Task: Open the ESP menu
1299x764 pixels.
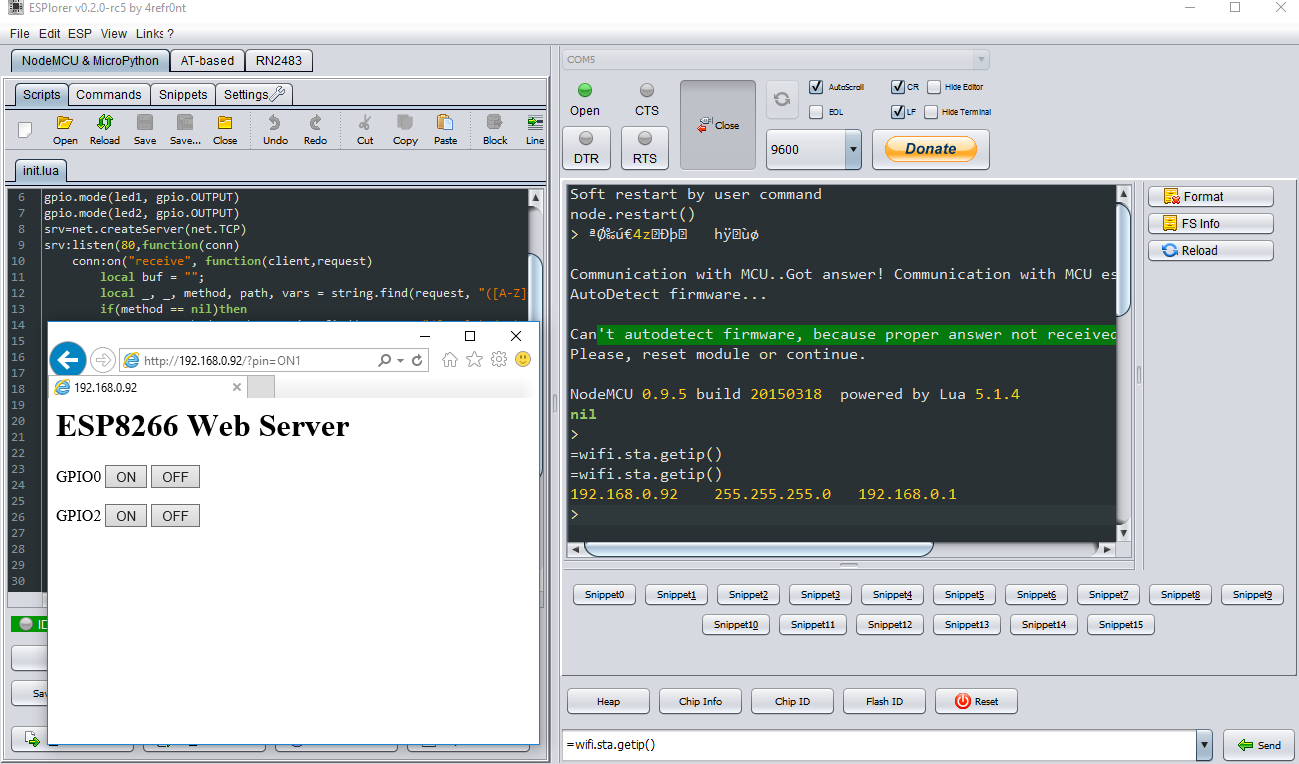Action: pos(80,33)
